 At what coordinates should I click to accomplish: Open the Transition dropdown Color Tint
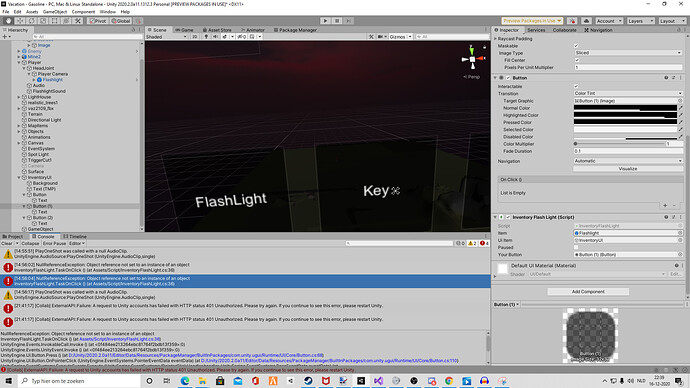(x=628, y=93)
